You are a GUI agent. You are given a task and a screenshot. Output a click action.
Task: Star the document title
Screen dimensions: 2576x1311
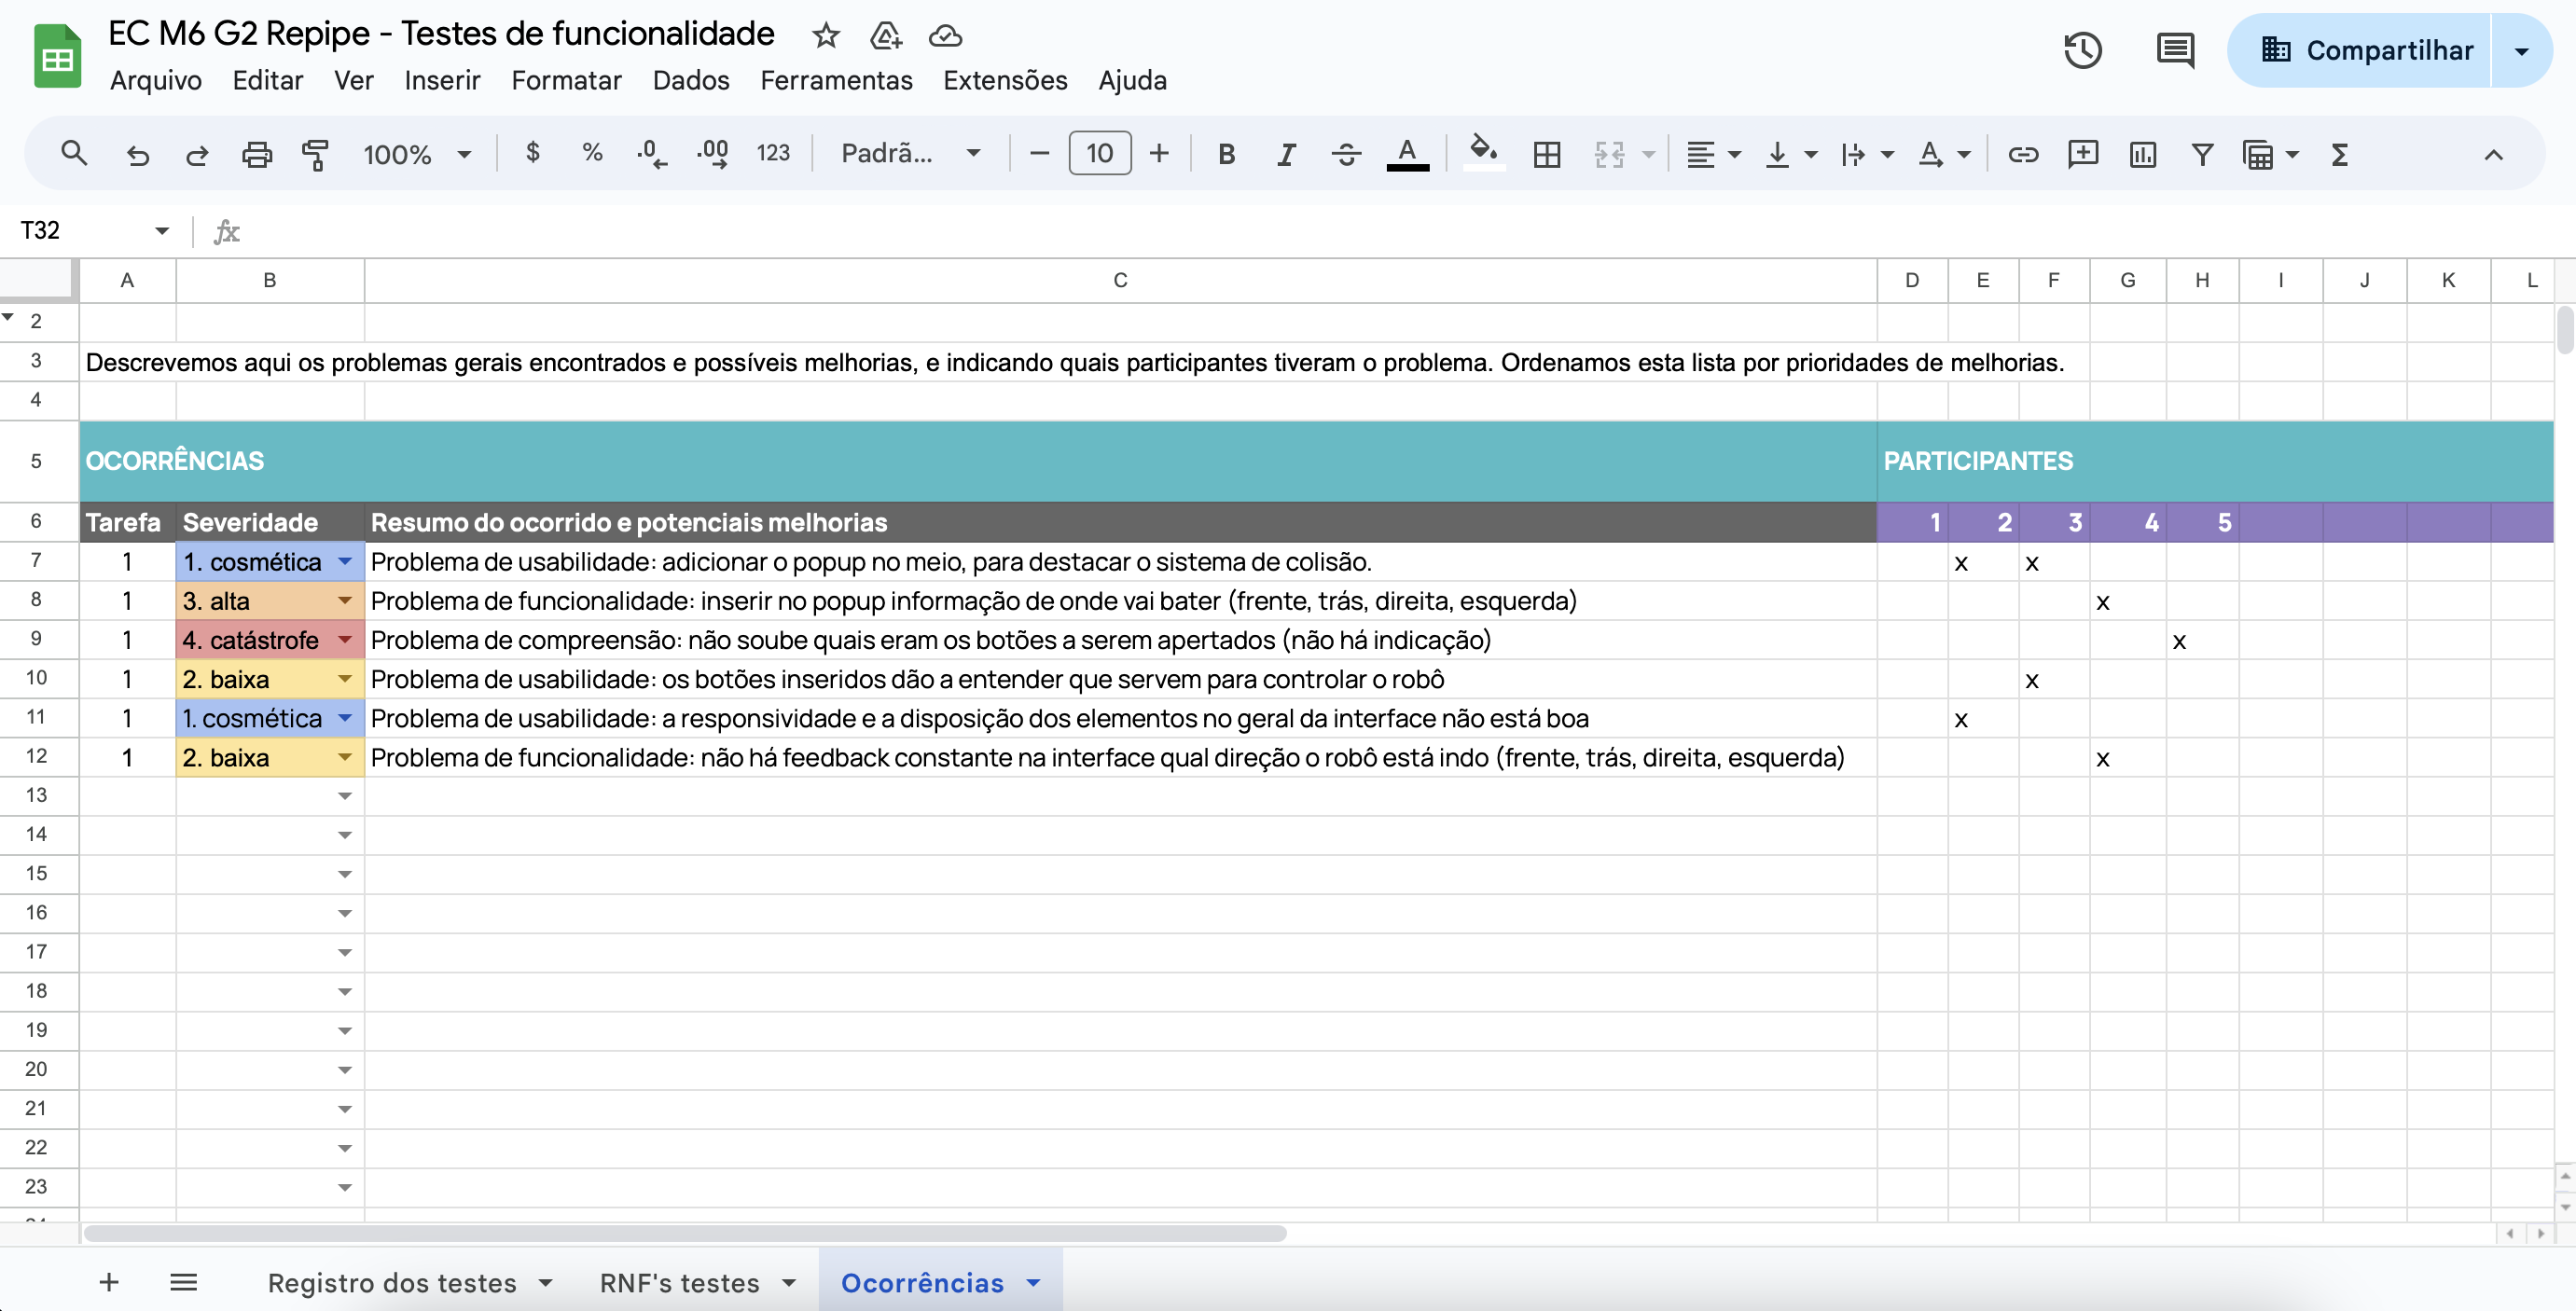click(825, 36)
